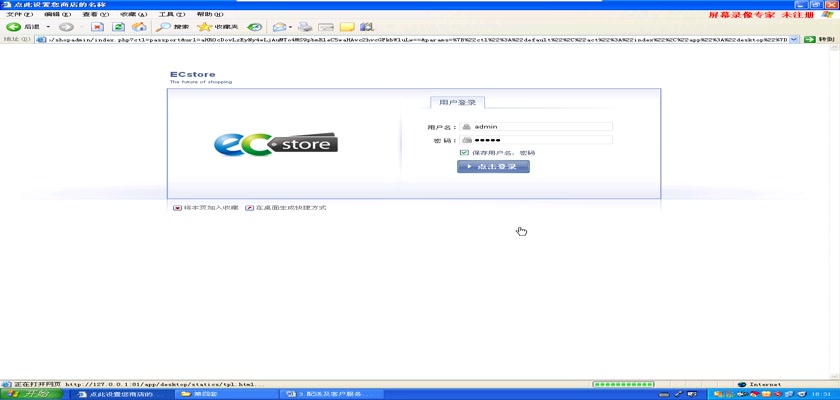This screenshot has width=840, height=400.
Task: Click the grey Forward arrow button
Action: click(66, 27)
